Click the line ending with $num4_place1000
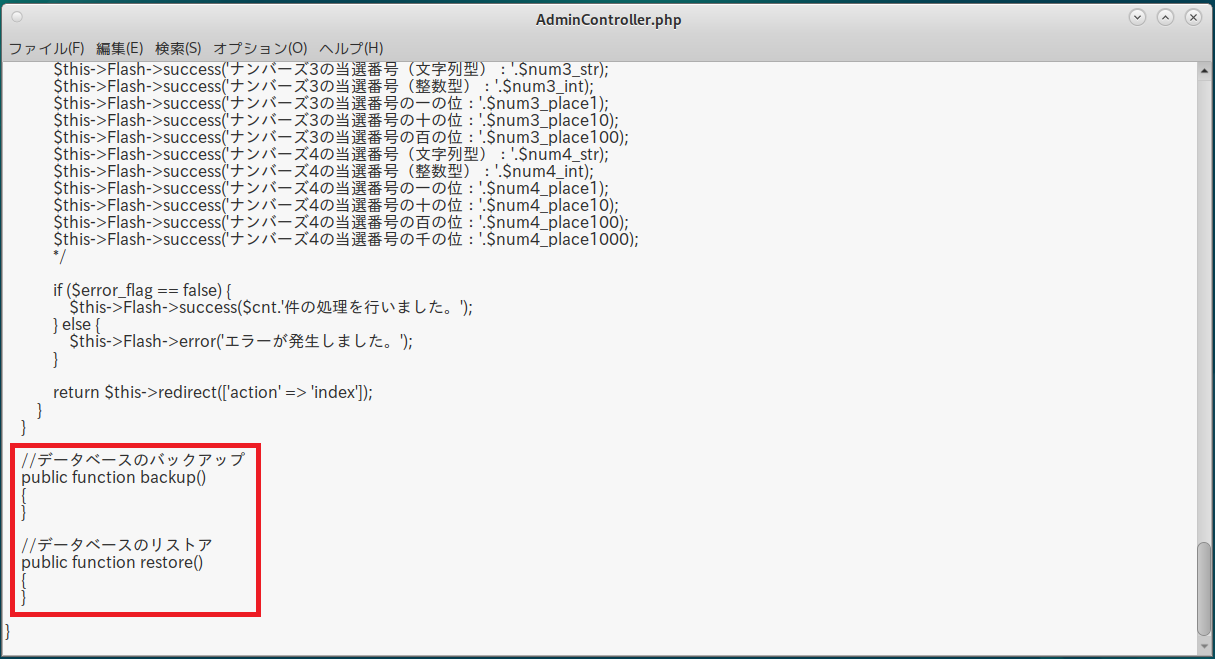1215x659 pixels. click(x=345, y=239)
